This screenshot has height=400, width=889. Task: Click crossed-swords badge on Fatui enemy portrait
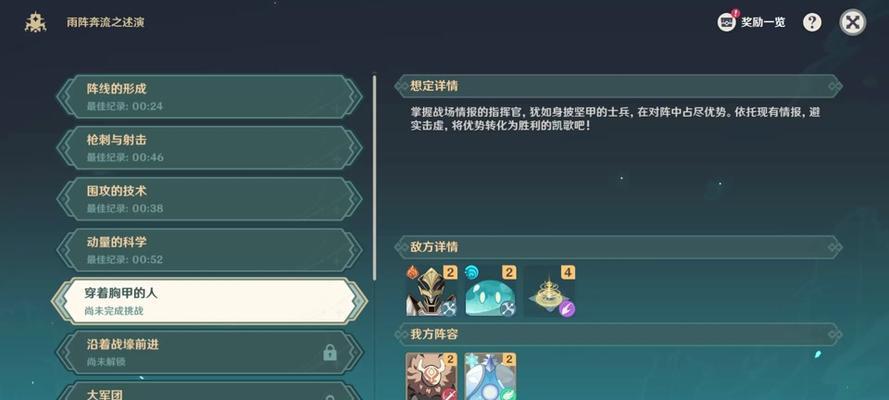click(x=449, y=309)
